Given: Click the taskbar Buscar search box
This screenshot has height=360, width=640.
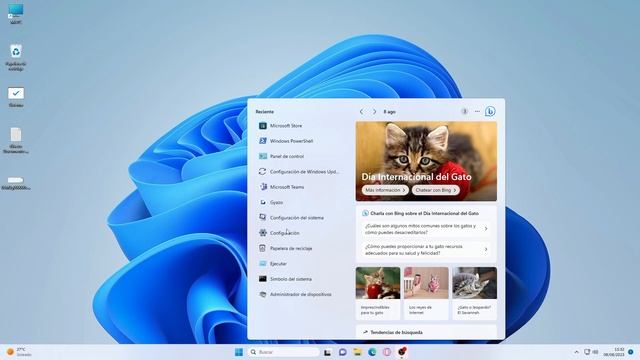Looking at the screenshot, I should (283, 352).
